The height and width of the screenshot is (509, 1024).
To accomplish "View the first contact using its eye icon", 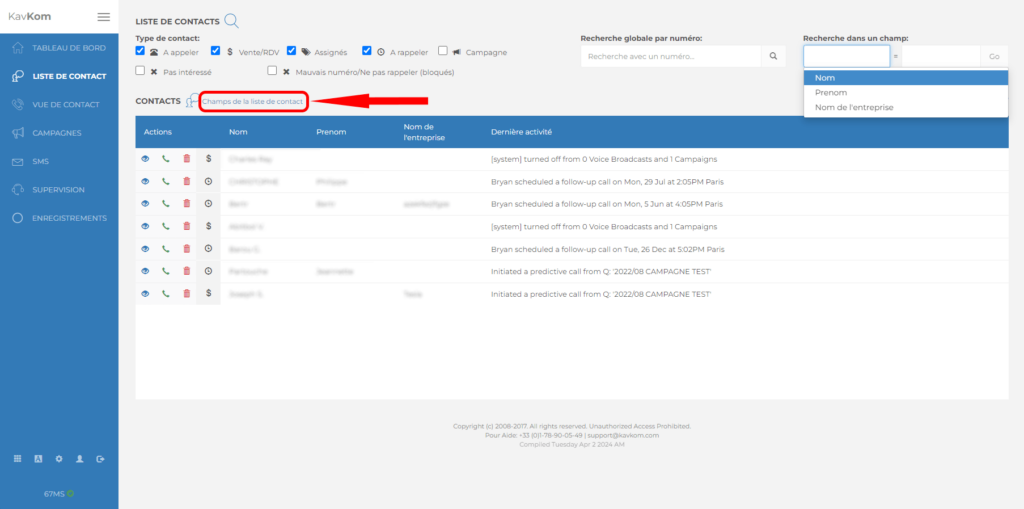I will click(145, 159).
